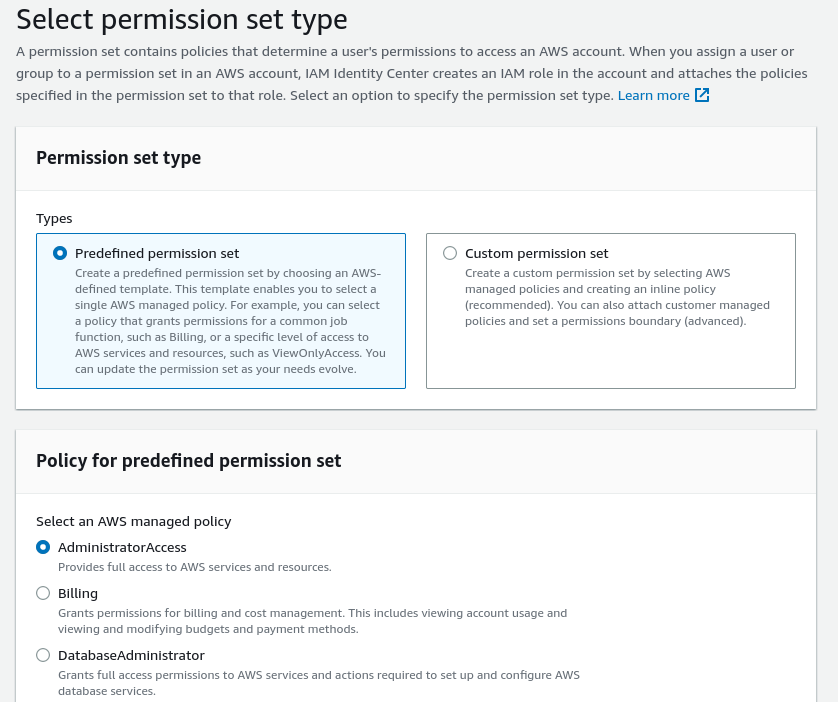This screenshot has height=702, width=838.
Task: Choose the Billing policy radio button
Action: click(x=43, y=593)
